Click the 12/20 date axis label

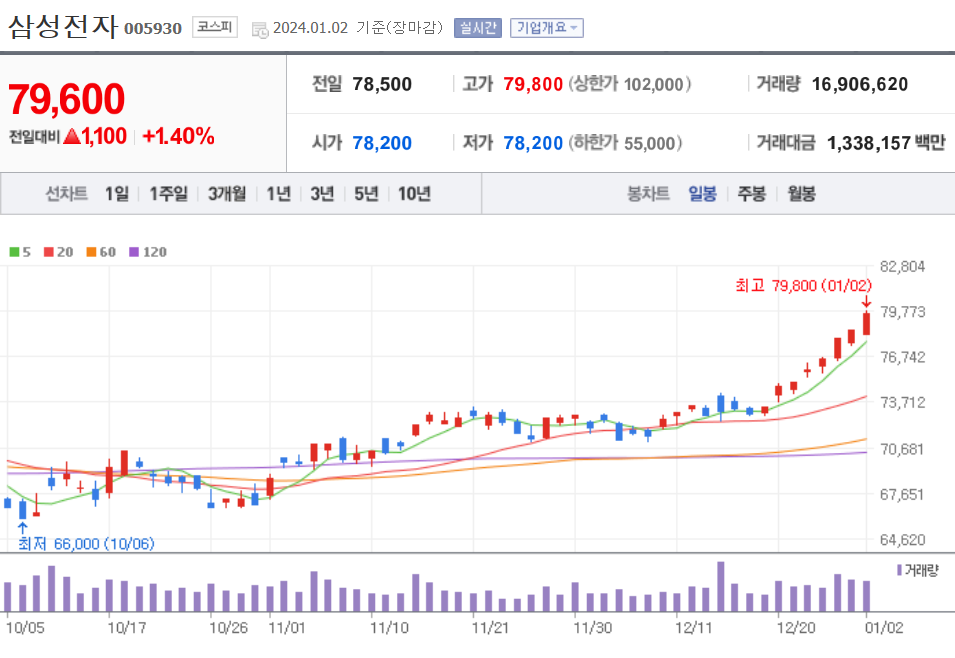click(x=795, y=628)
